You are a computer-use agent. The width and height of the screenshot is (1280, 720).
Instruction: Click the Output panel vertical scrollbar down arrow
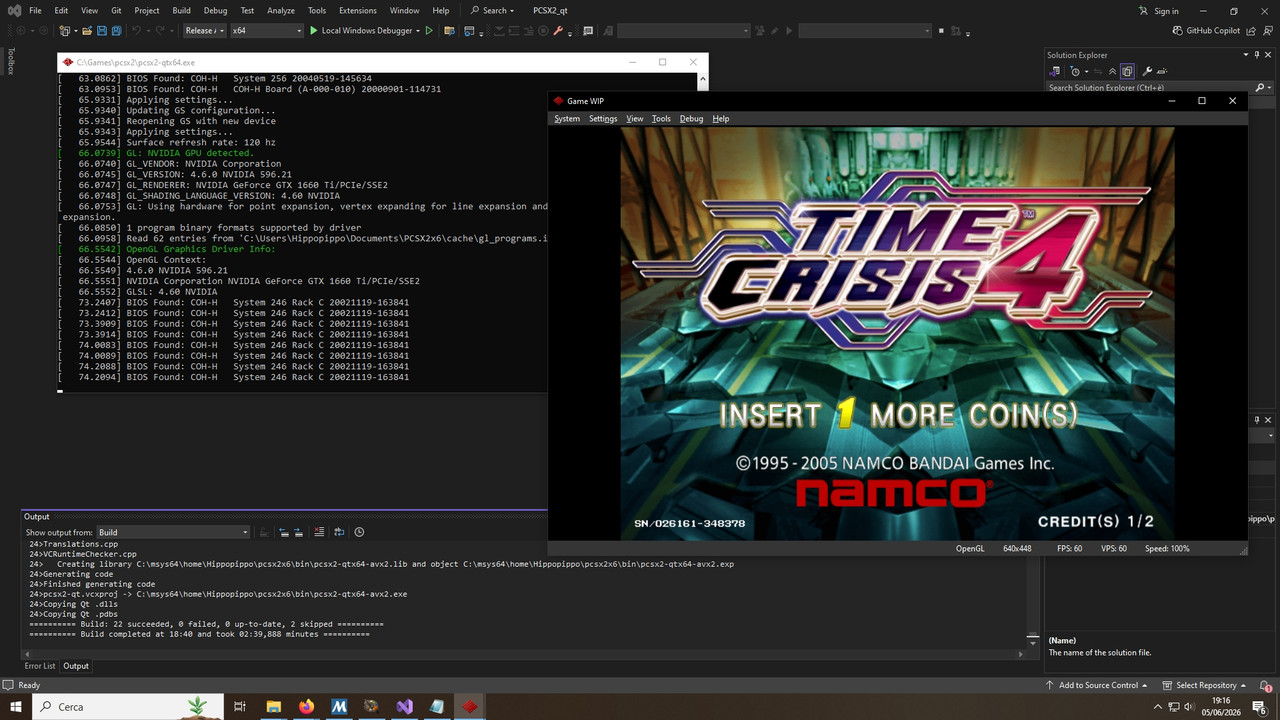tap(1033, 645)
